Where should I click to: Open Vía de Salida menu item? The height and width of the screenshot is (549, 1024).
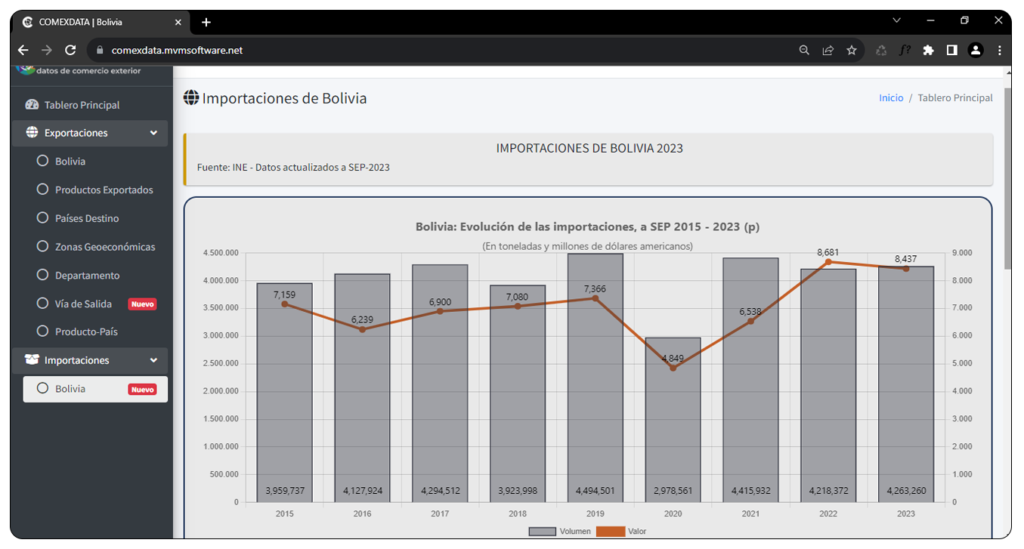tap(84, 303)
